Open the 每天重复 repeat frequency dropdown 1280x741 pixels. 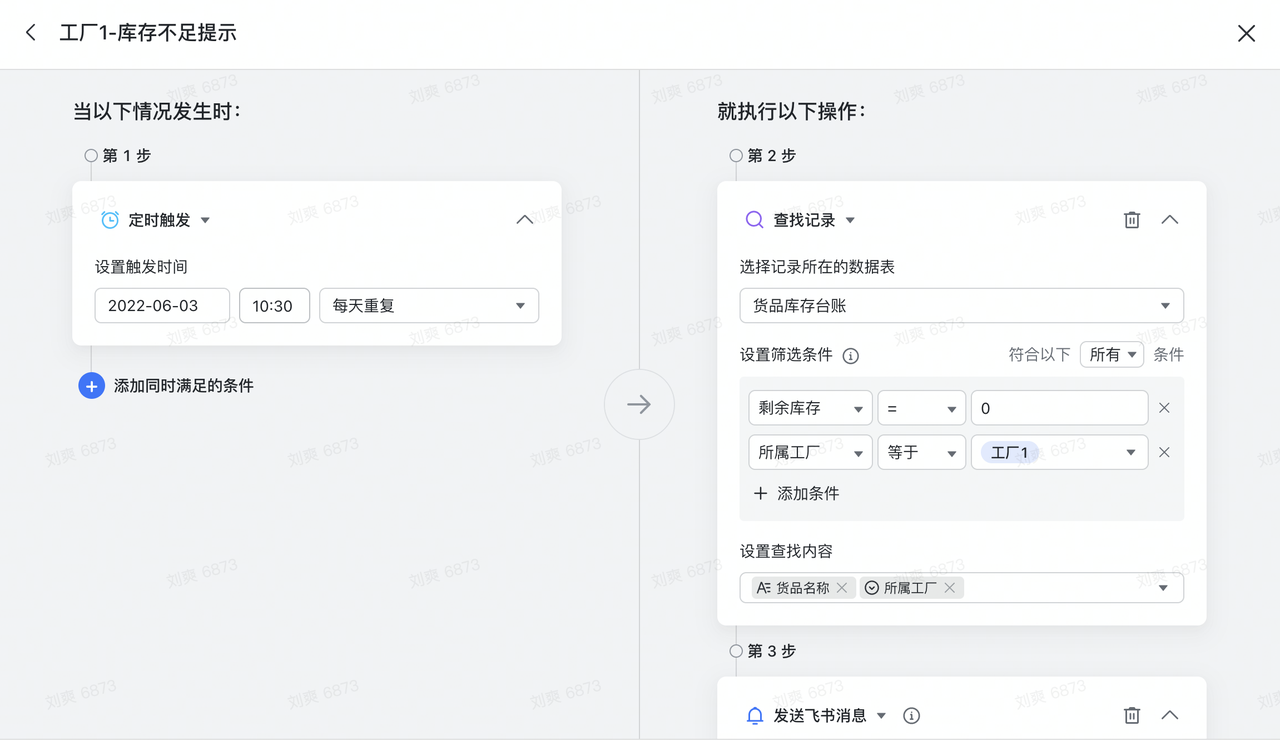[428, 306]
